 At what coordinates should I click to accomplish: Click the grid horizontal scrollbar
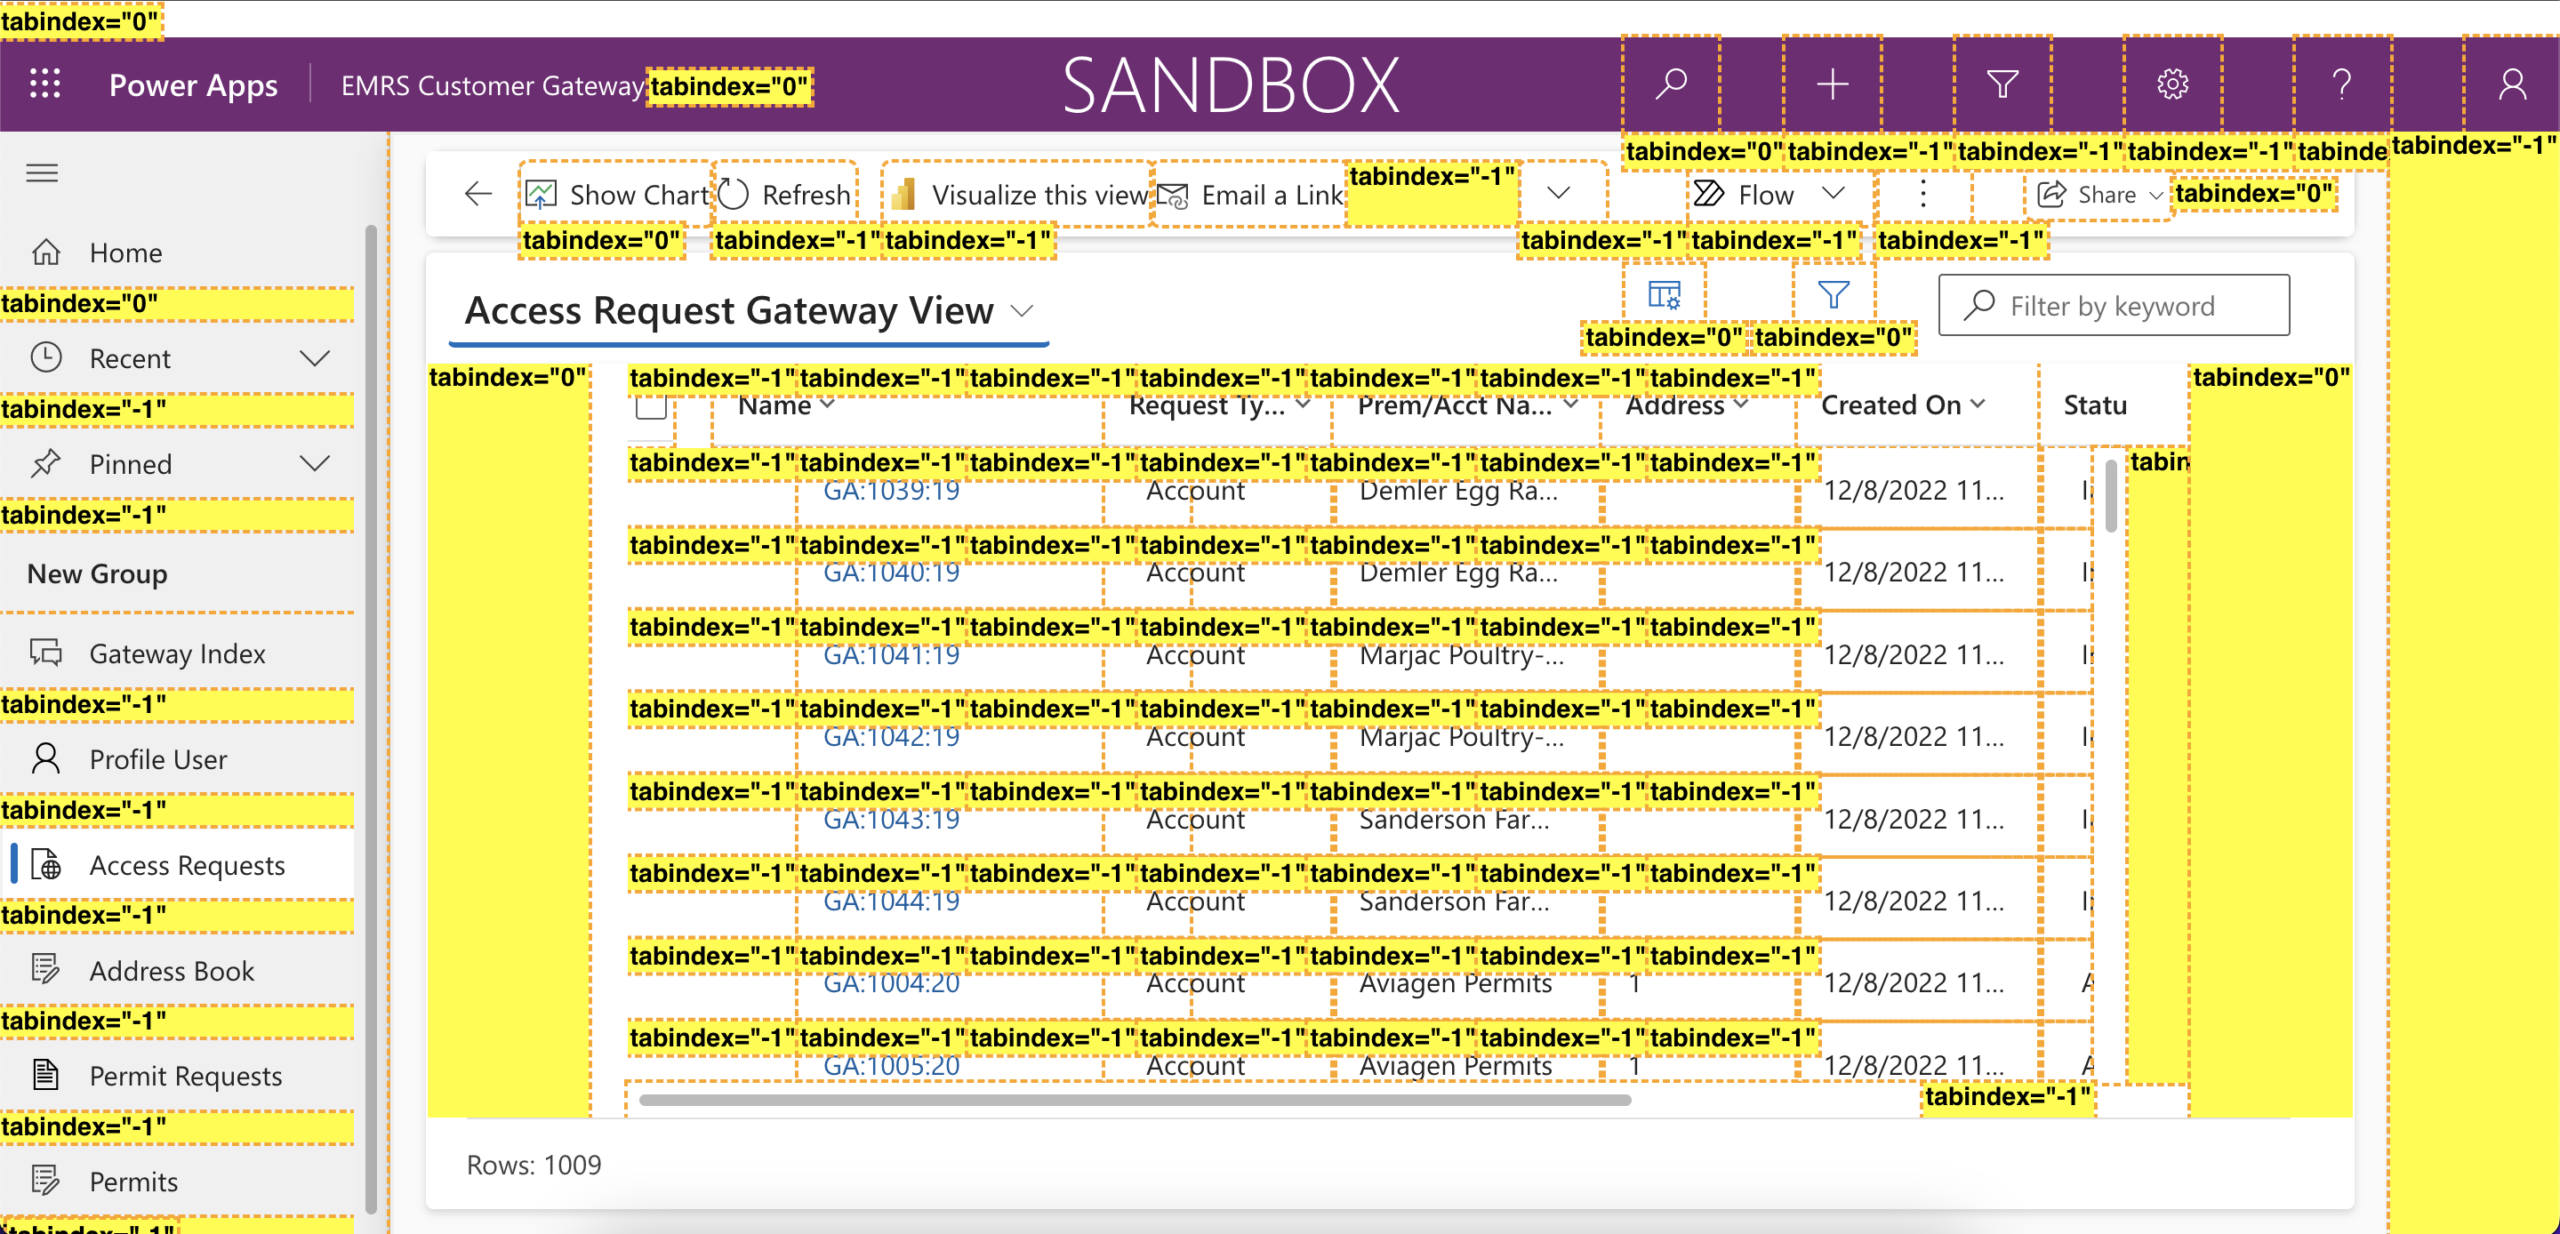[x=1134, y=1100]
